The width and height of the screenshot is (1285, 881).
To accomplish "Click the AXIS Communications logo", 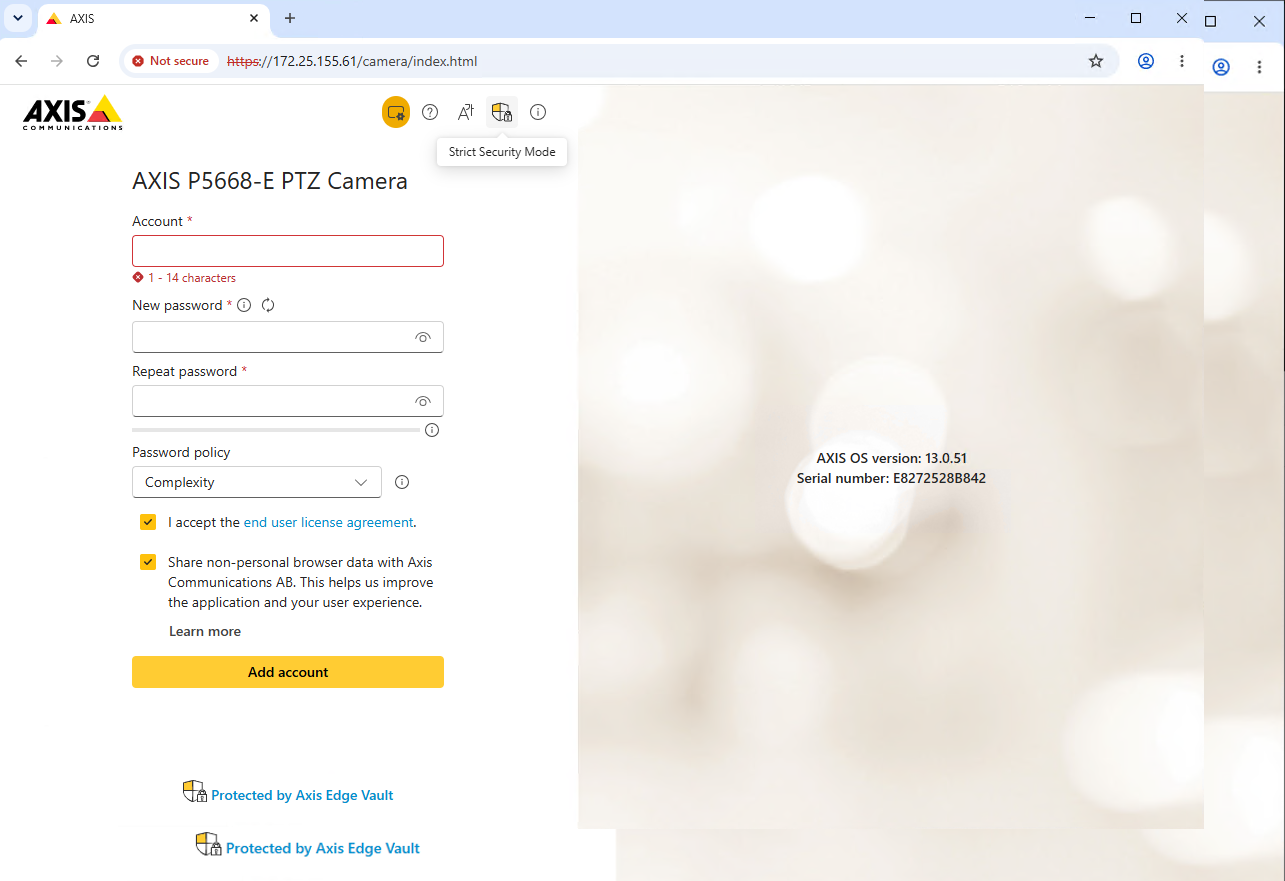I will pyautogui.click(x=73, y=113).
